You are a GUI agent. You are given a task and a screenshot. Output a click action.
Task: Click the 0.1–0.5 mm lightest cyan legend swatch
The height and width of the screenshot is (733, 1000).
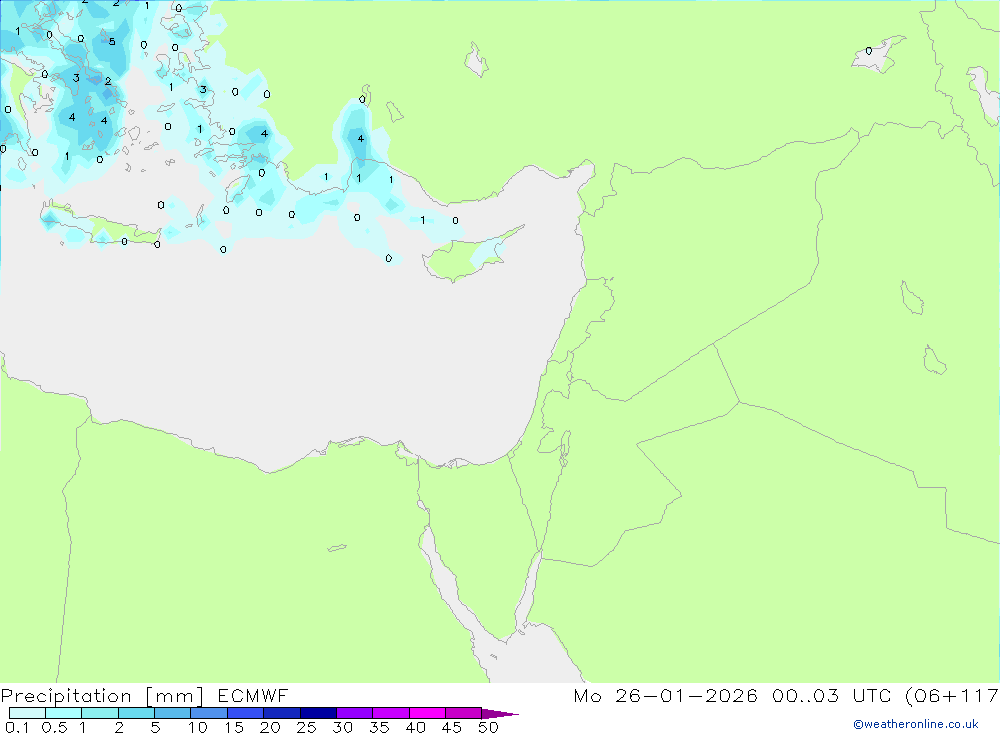pyautogui.click(x=27, y=713)
